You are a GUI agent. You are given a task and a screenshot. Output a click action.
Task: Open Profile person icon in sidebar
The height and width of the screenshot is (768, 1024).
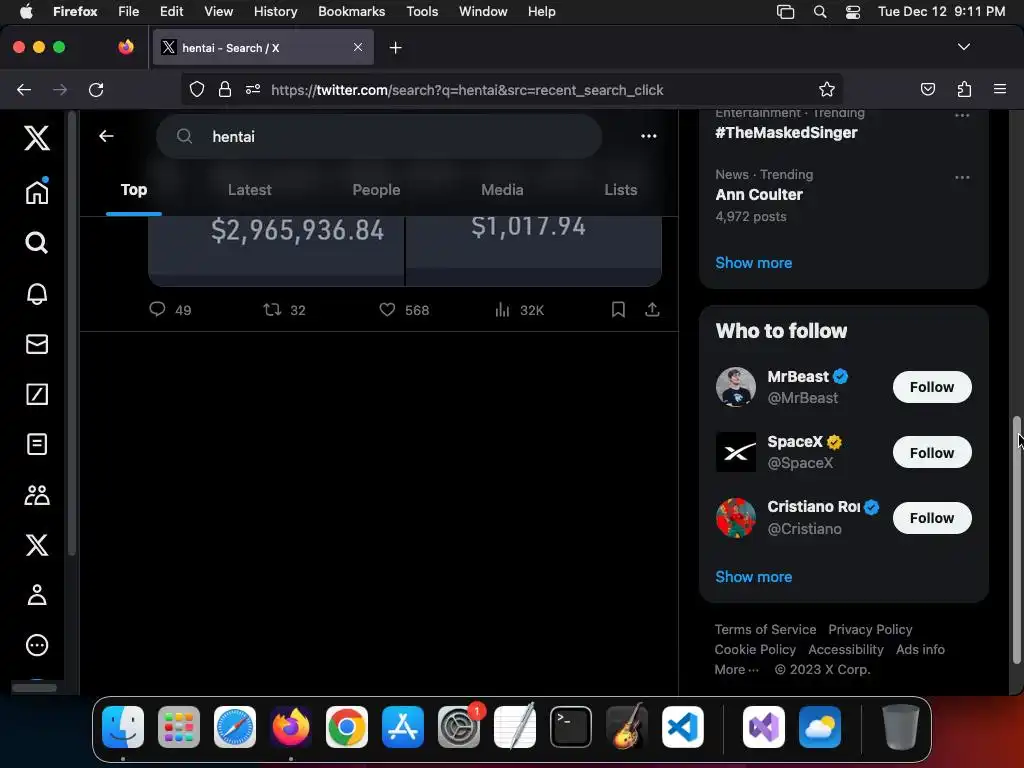tap(37, 595)
